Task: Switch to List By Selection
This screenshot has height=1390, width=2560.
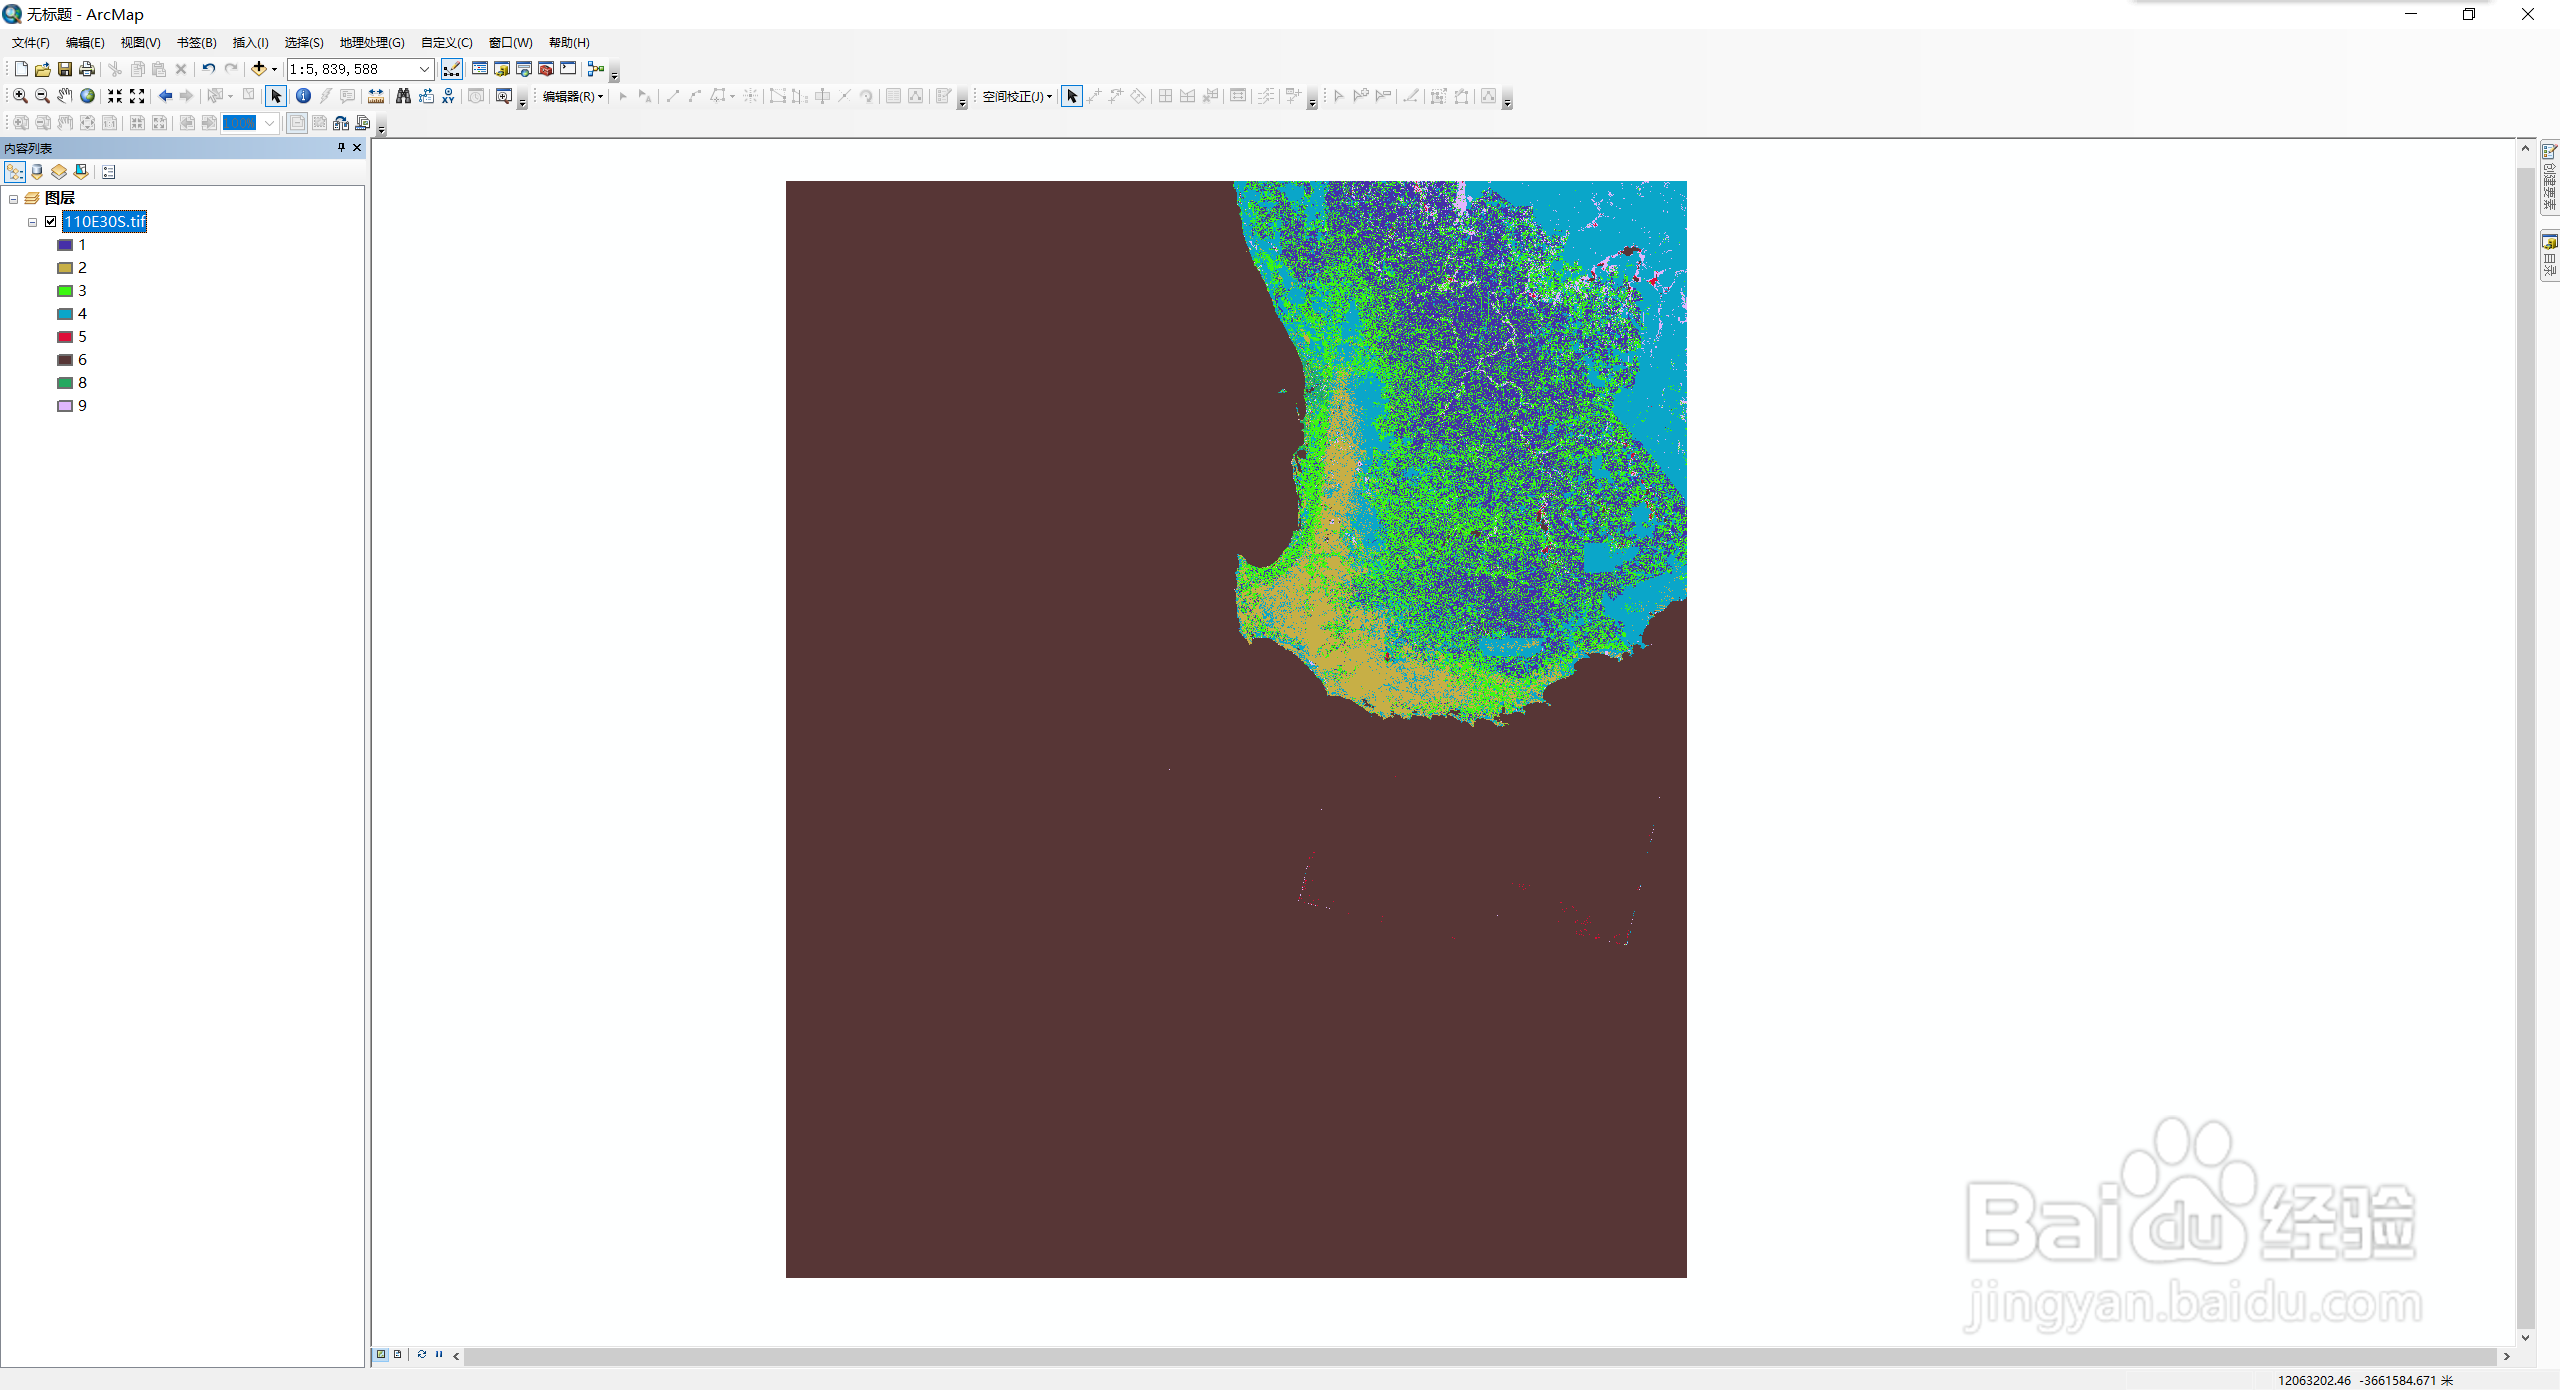Action: [x=81, y=172]
